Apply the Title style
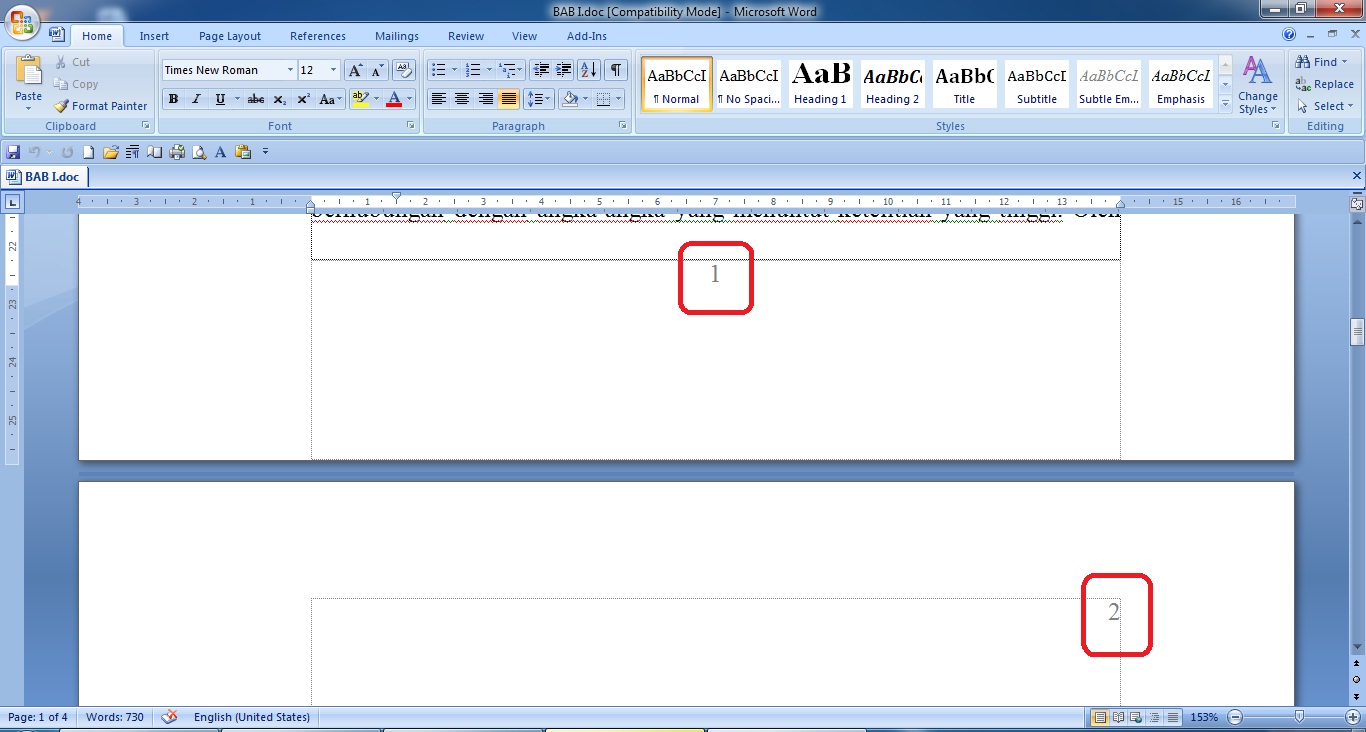The width and height of the screenshot is (1366, 732). [x=964, y=84]
